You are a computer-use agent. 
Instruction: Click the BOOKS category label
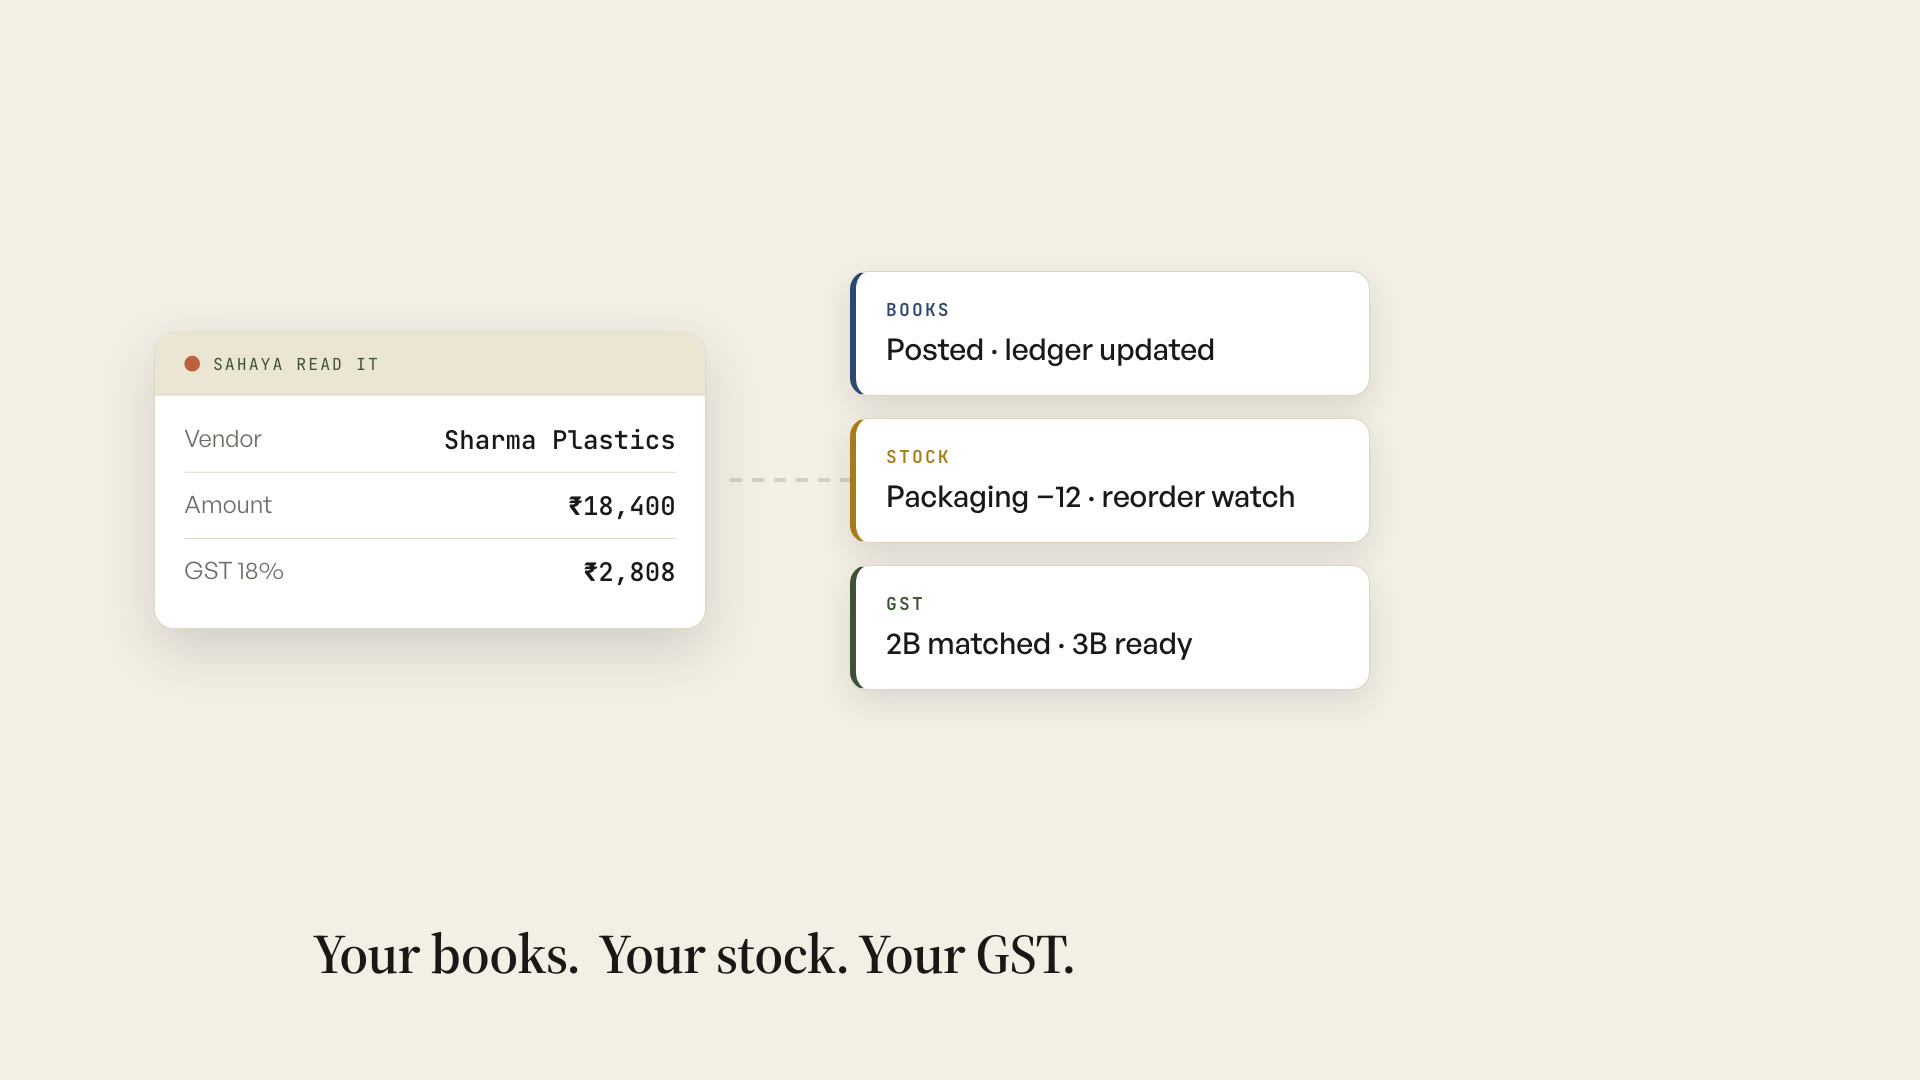(917, 310)
